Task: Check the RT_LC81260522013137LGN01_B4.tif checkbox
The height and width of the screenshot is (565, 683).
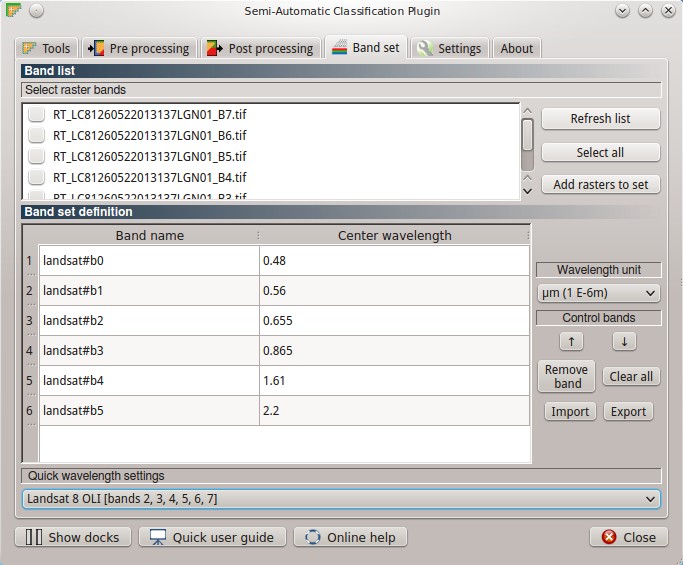Action: [x=36, y=177]
